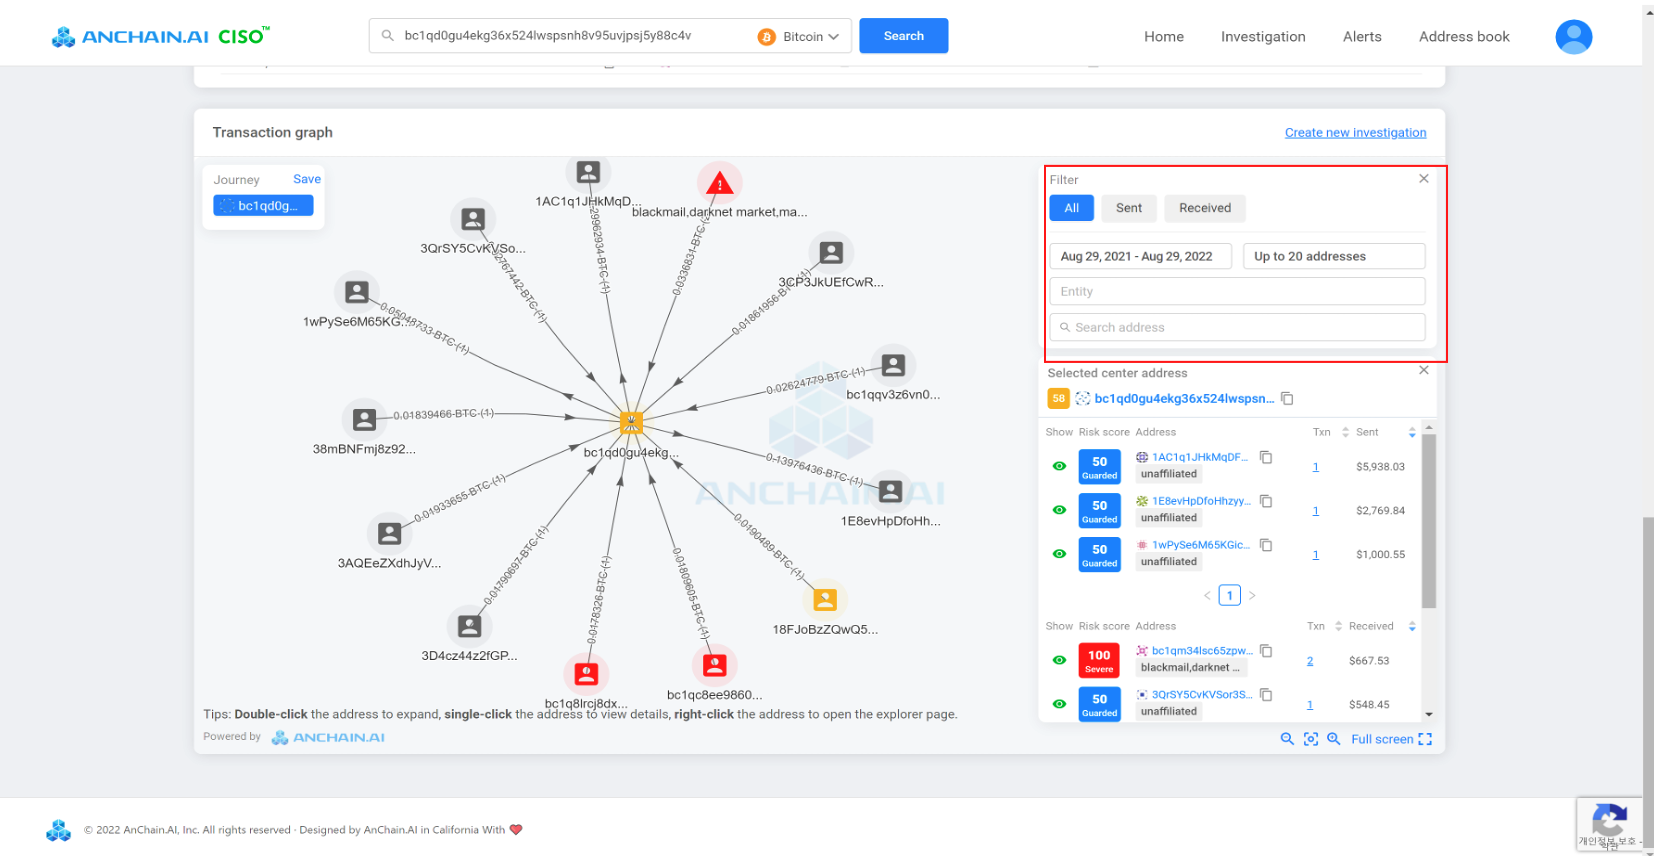Click the search magnifier icon in the address bar
The height and width of the screenshot is (856, 1654).
point(388,36)
